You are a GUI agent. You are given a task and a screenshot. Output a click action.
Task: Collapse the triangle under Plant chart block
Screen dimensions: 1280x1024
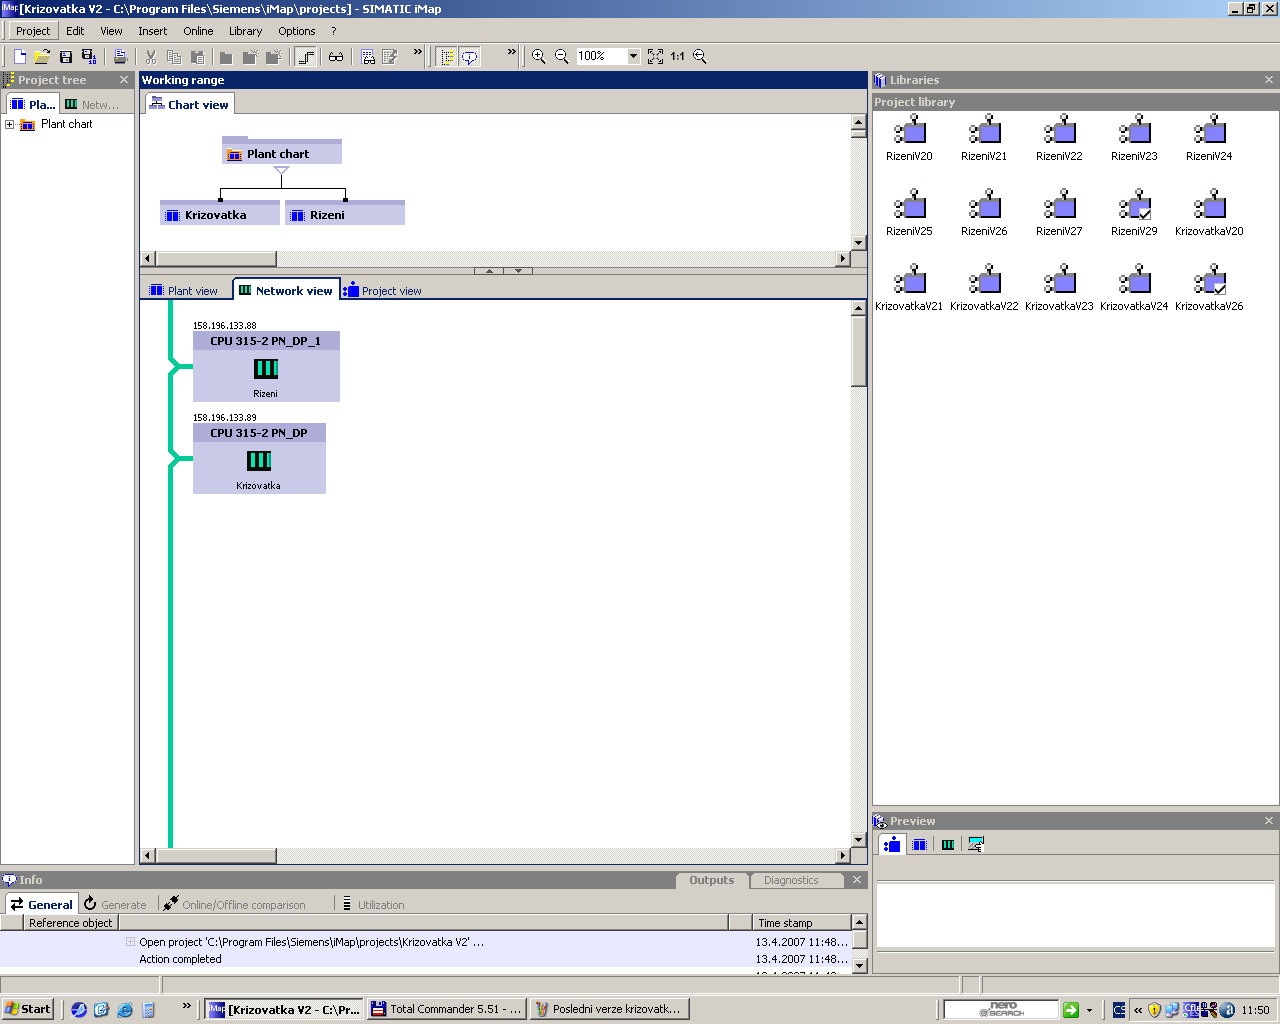[281, 171]
